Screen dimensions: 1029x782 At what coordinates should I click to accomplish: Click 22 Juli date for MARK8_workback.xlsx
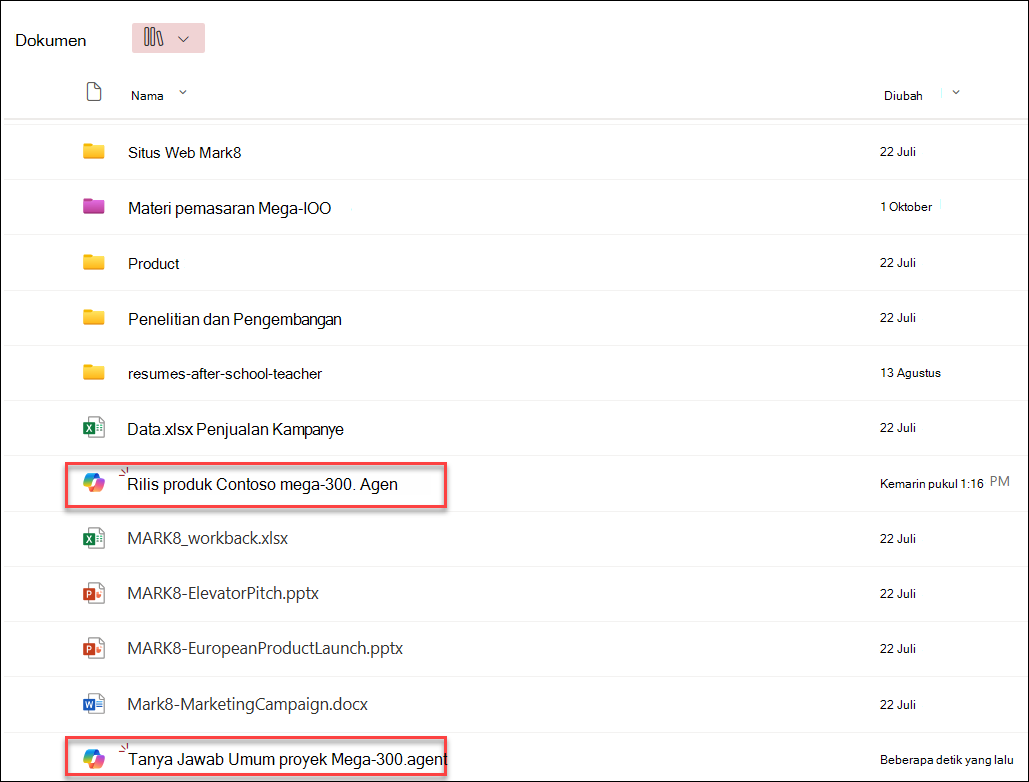click(x=898, y=539)
